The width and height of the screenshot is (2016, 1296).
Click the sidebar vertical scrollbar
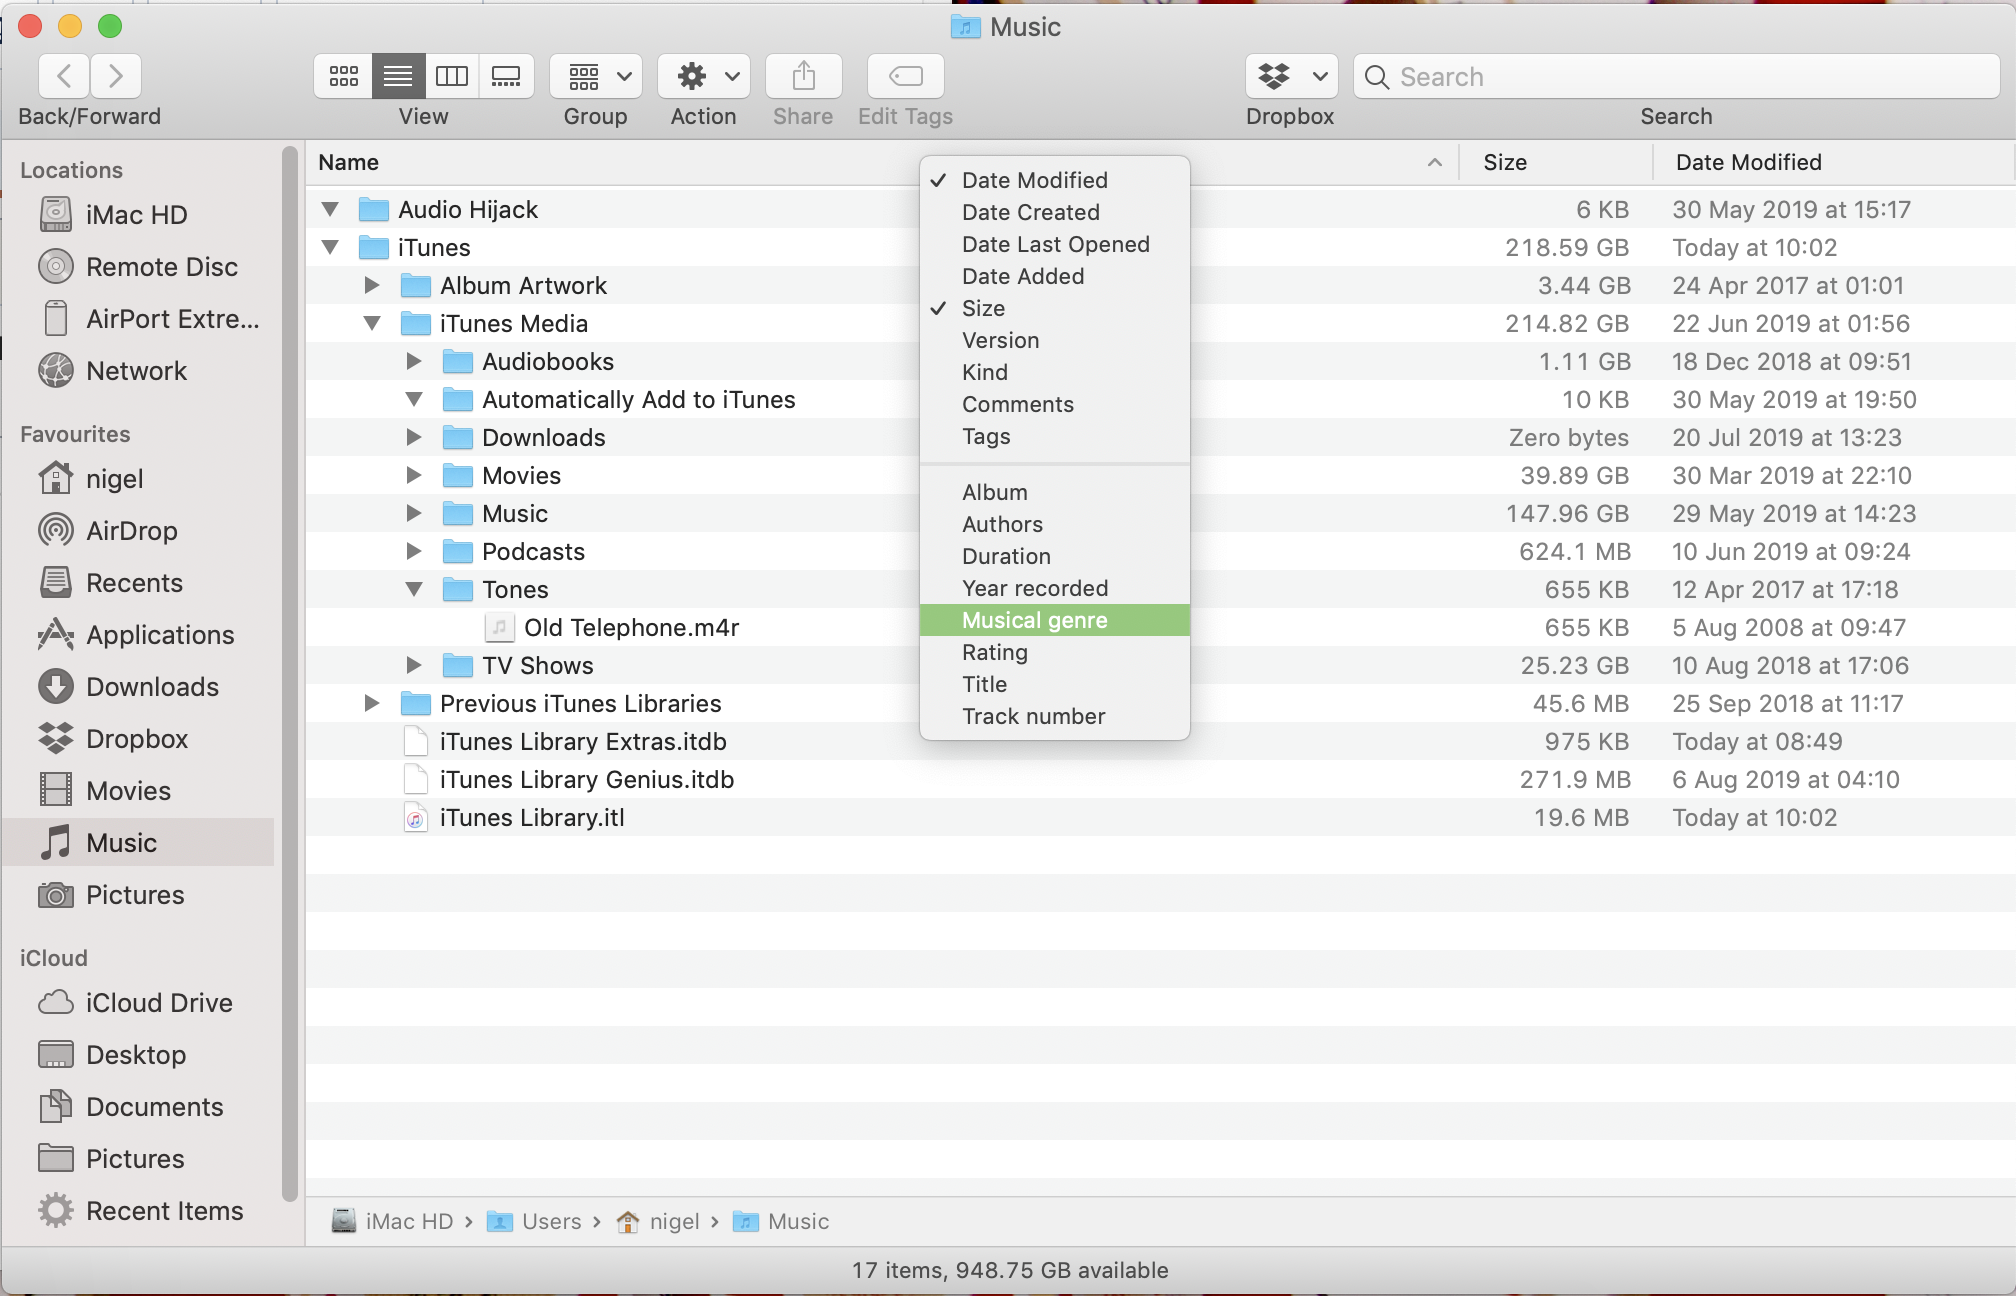(290, 672)
